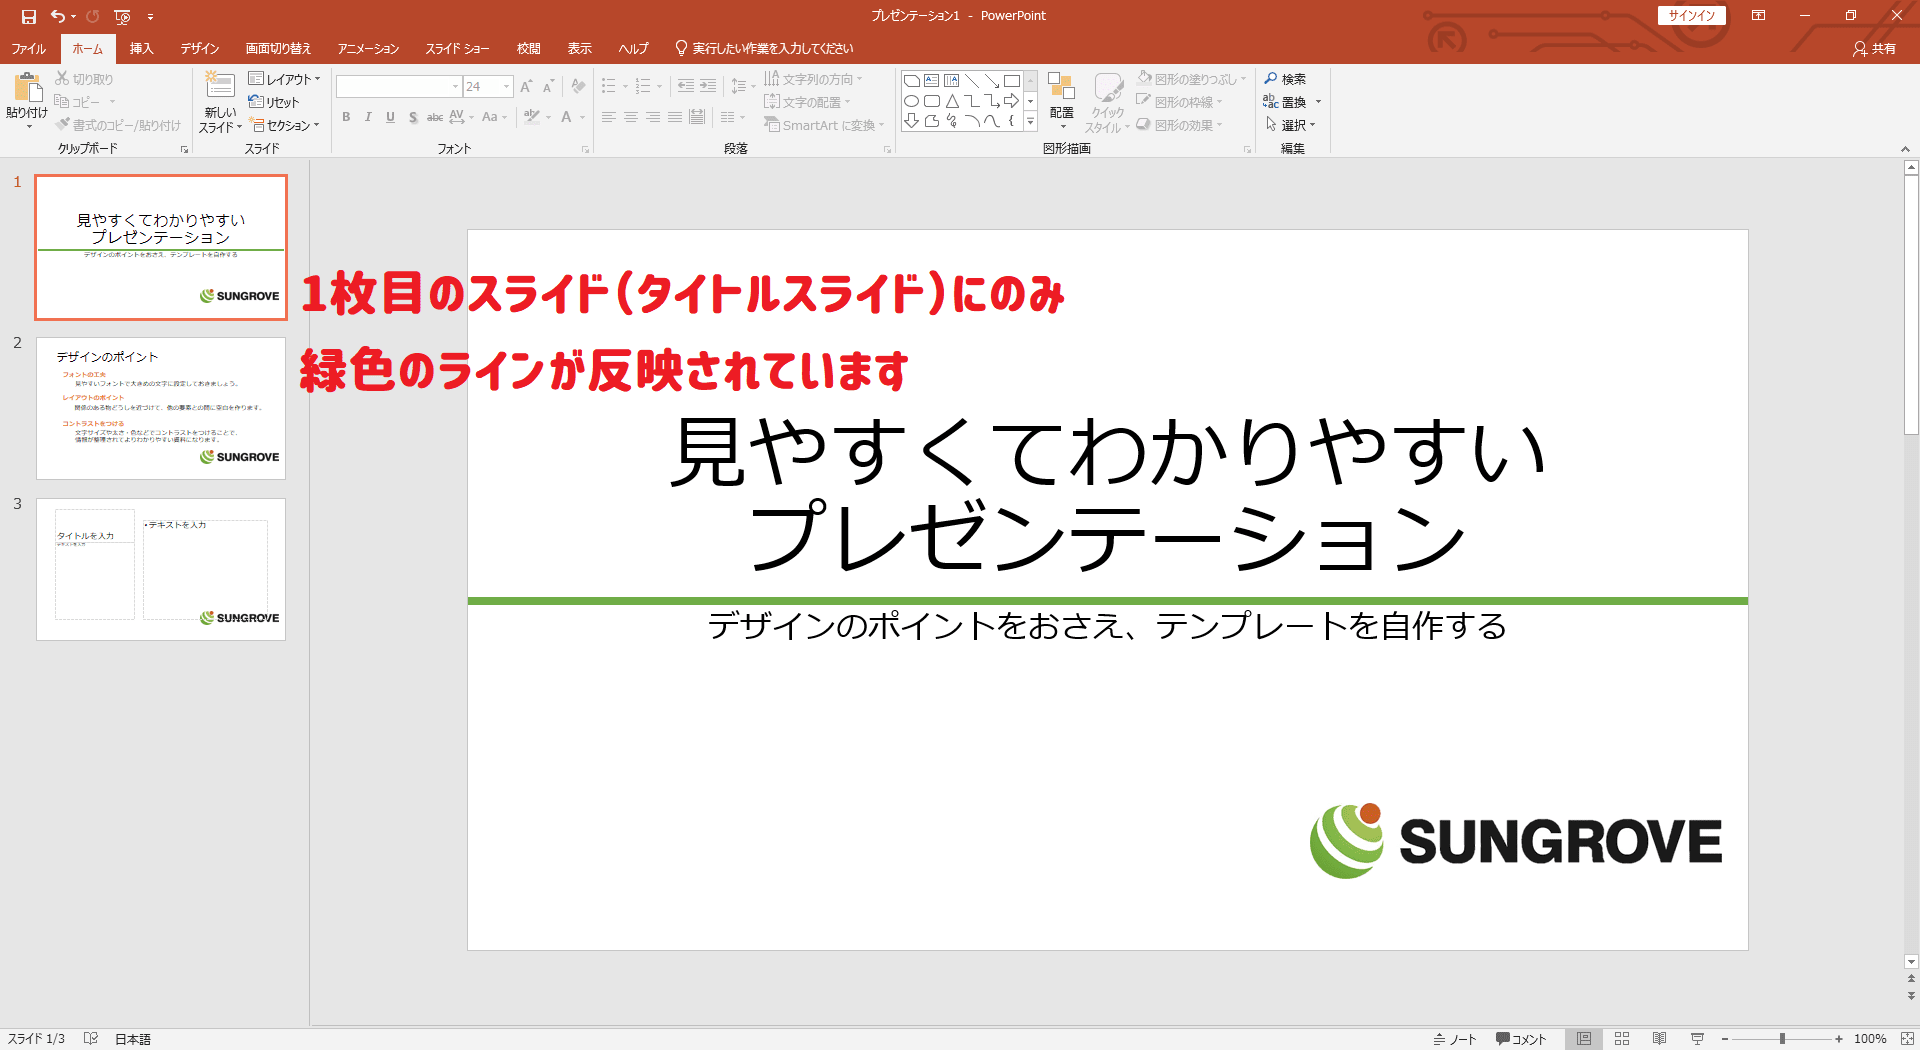Click the Undo arrow icon
1920x1050 pixels.
coord(58,16)
